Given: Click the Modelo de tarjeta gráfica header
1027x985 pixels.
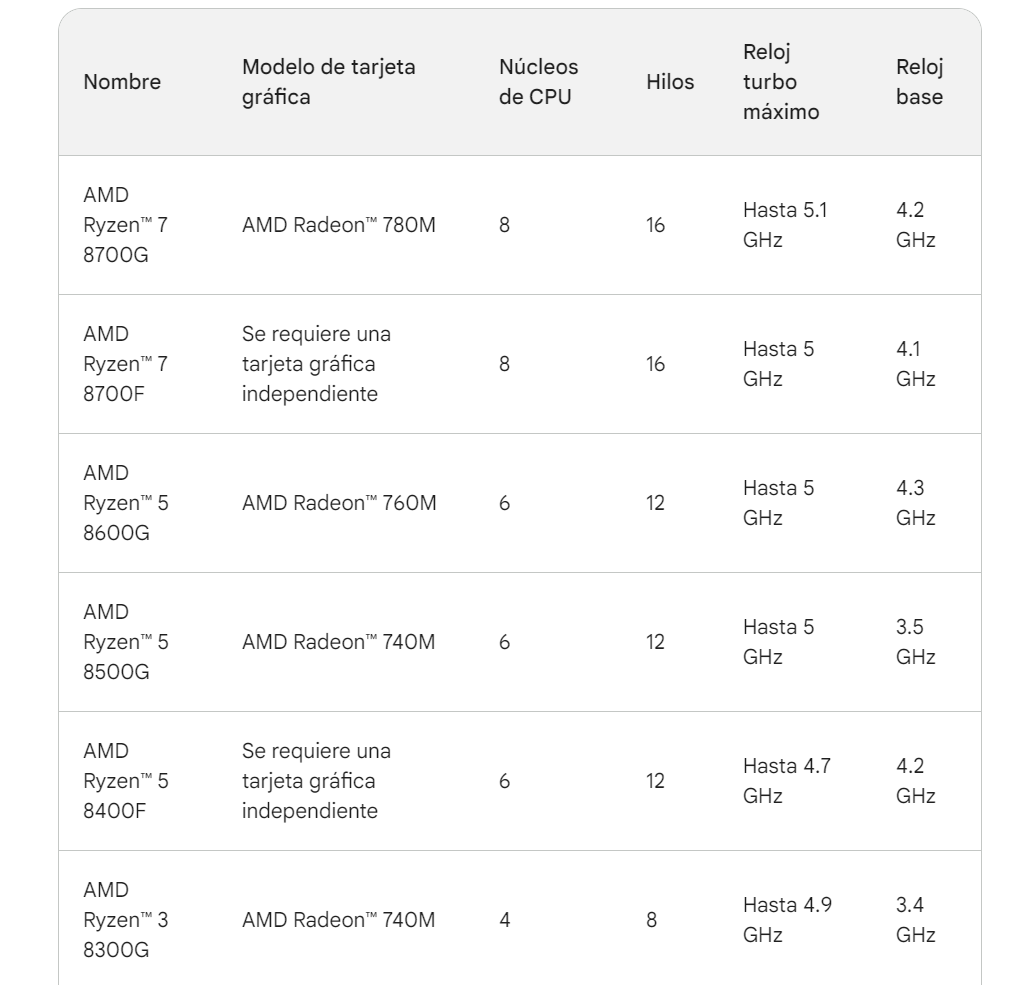Looking at the screenshot, I should click(328, 82).
